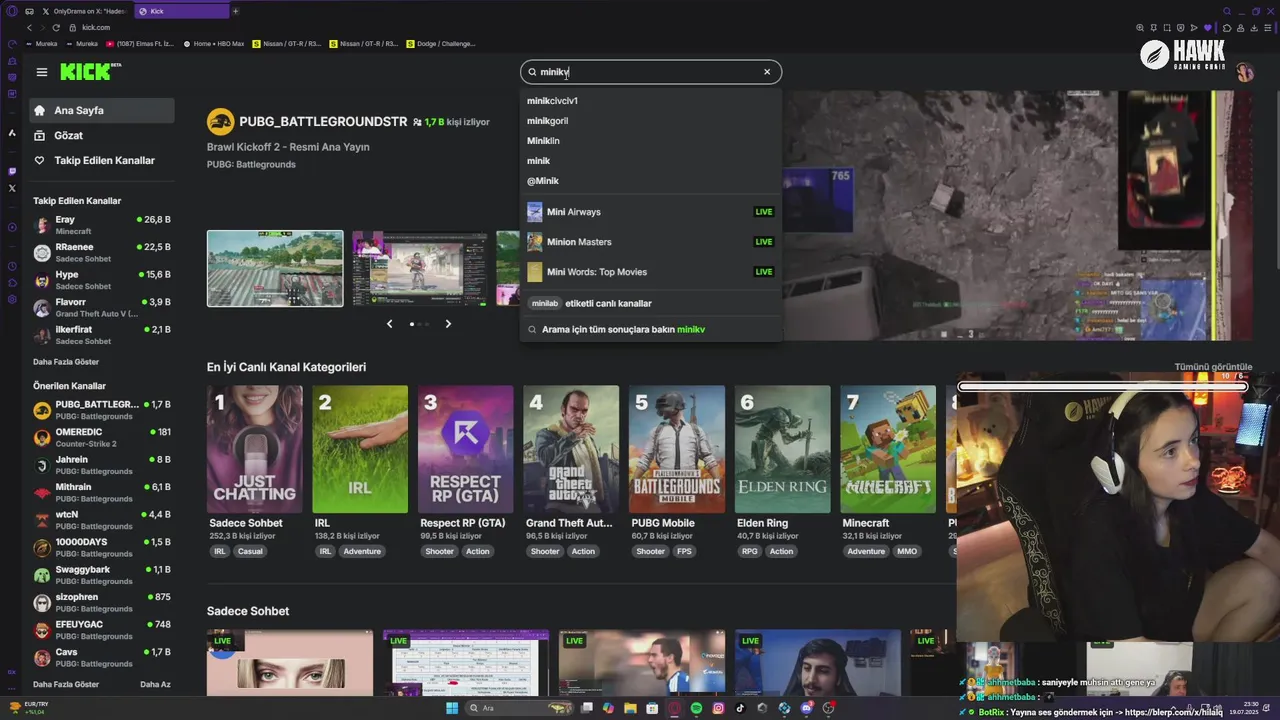Open the PUBG Mobile category card
The image size is (1280, 720).
(677, 449)
